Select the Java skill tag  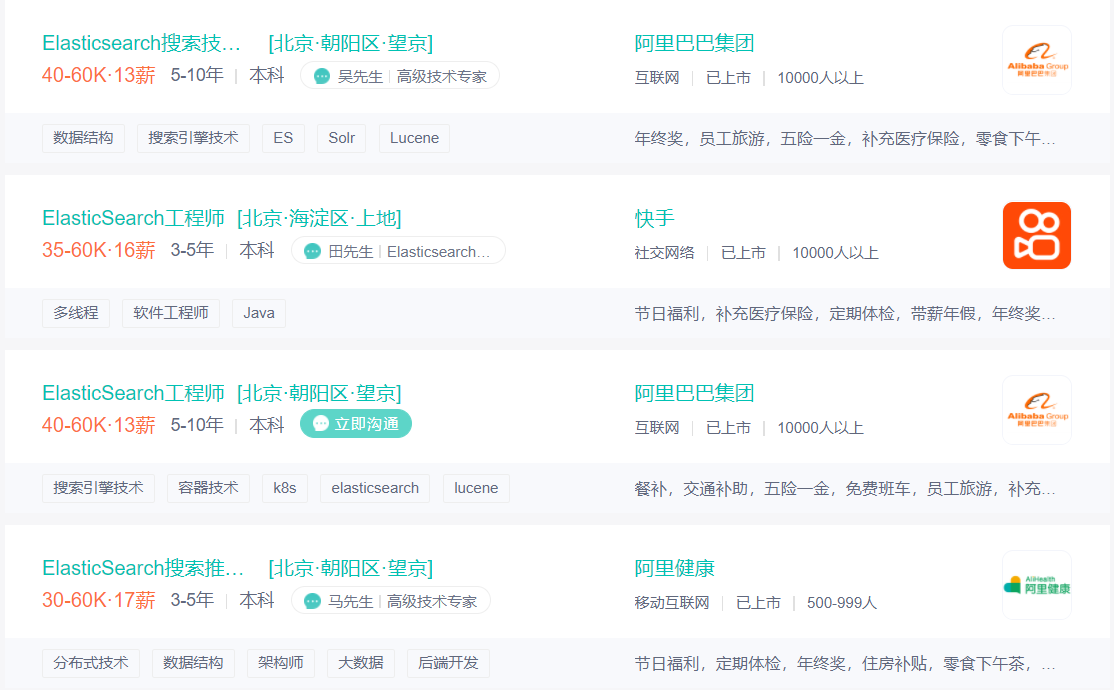pyautogui.click(x=259, y=313)
